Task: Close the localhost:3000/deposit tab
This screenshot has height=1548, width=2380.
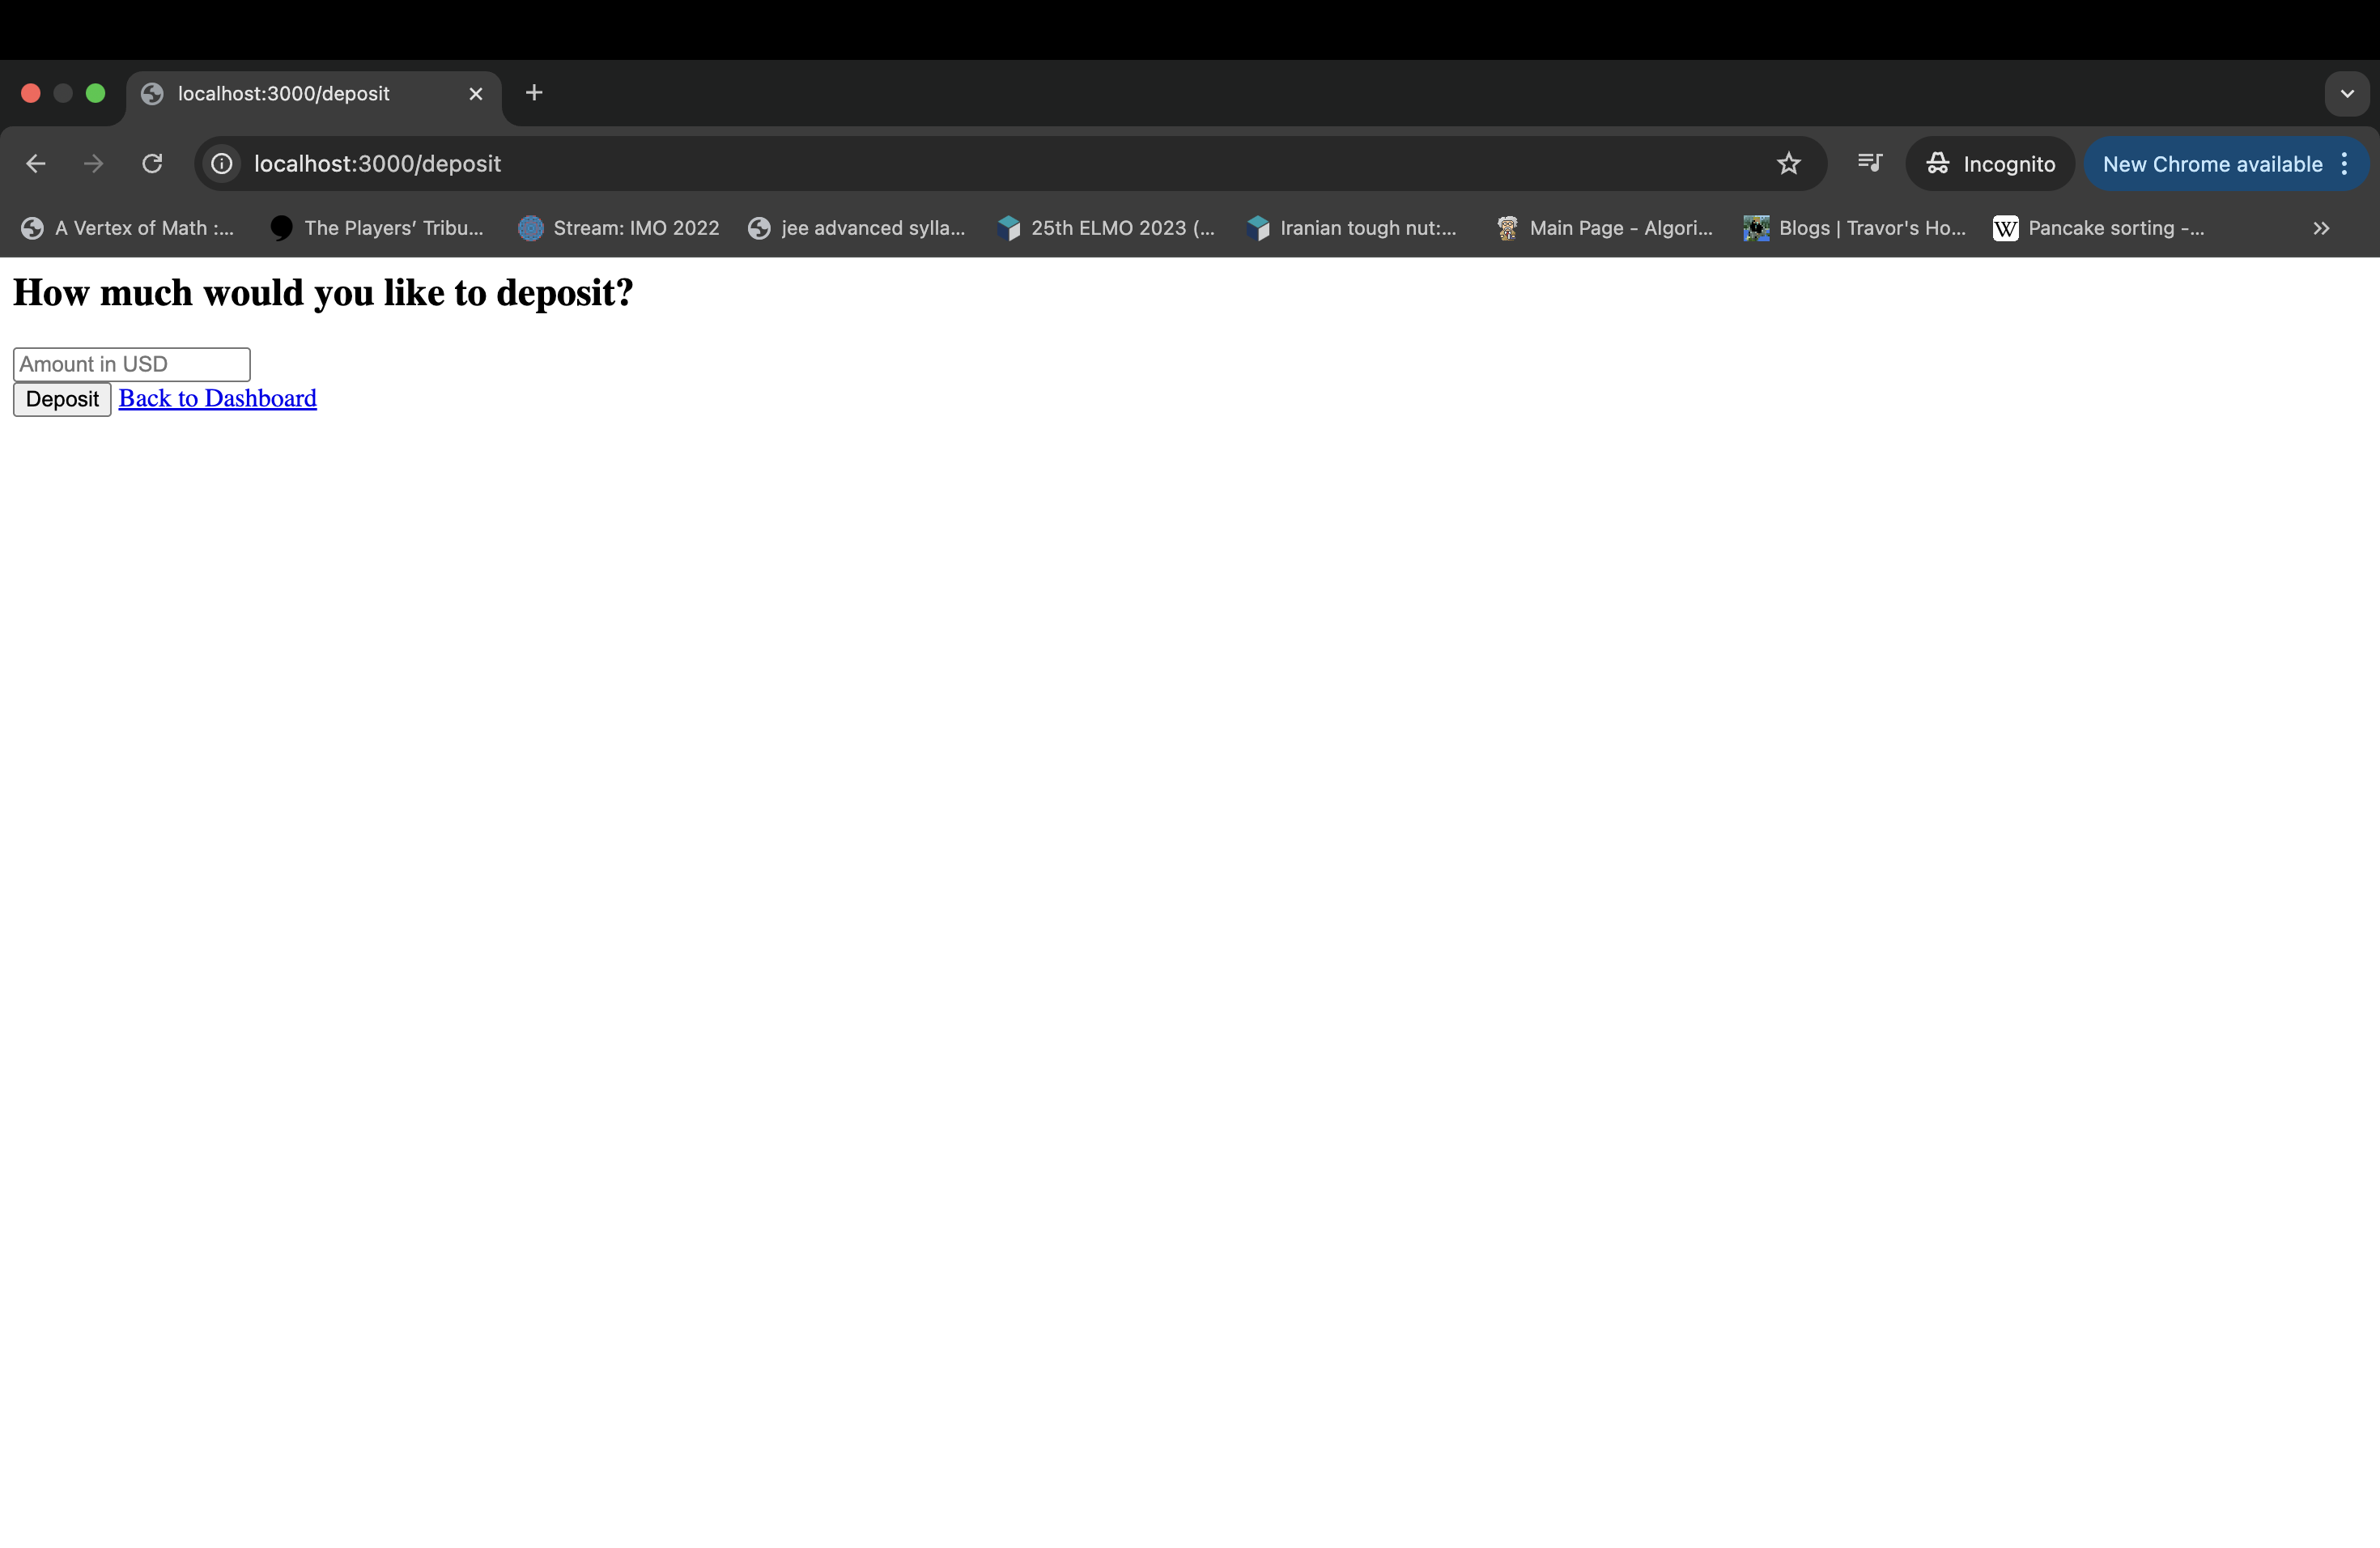Action: (476, 94)
